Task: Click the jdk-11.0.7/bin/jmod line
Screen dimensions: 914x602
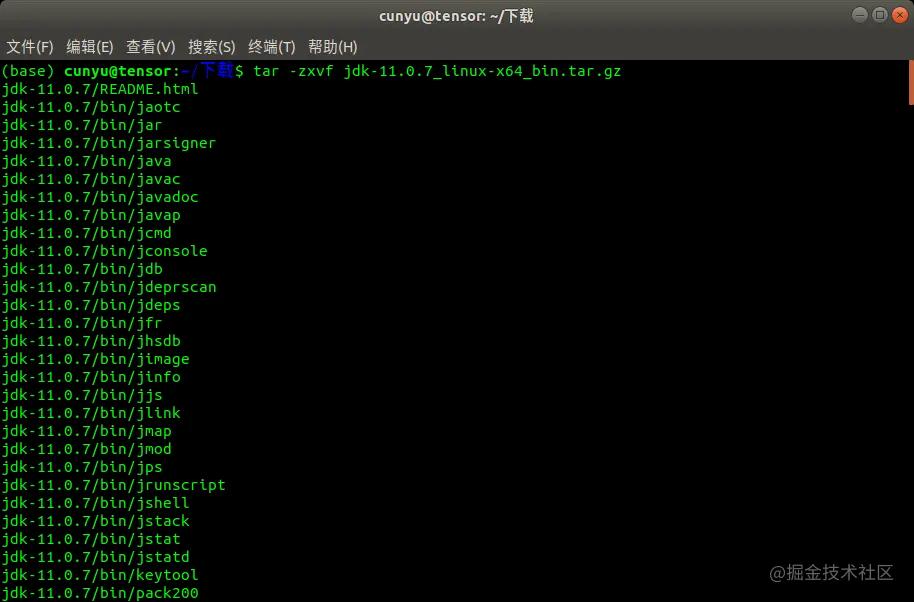Action: [x=86, y=449]
